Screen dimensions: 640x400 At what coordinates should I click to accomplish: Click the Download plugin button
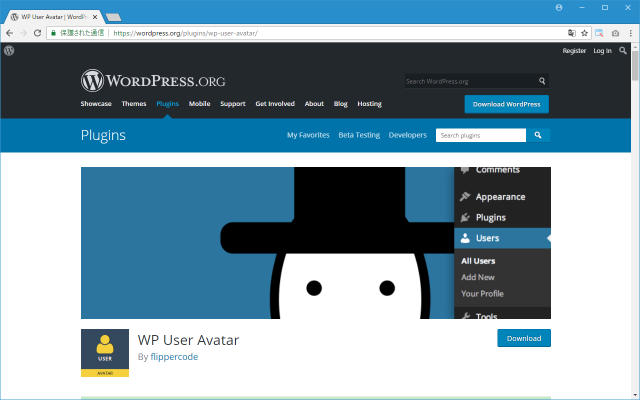pyautogui.click(x=524, y=338)
